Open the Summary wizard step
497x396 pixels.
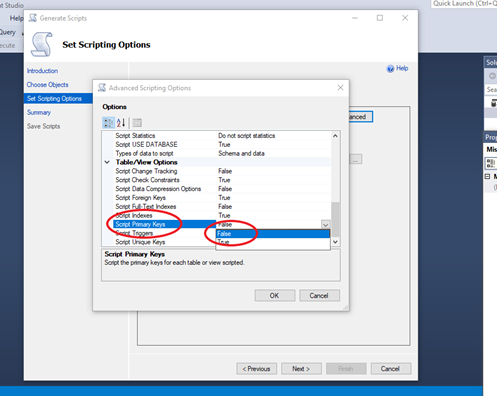[39, 112]
